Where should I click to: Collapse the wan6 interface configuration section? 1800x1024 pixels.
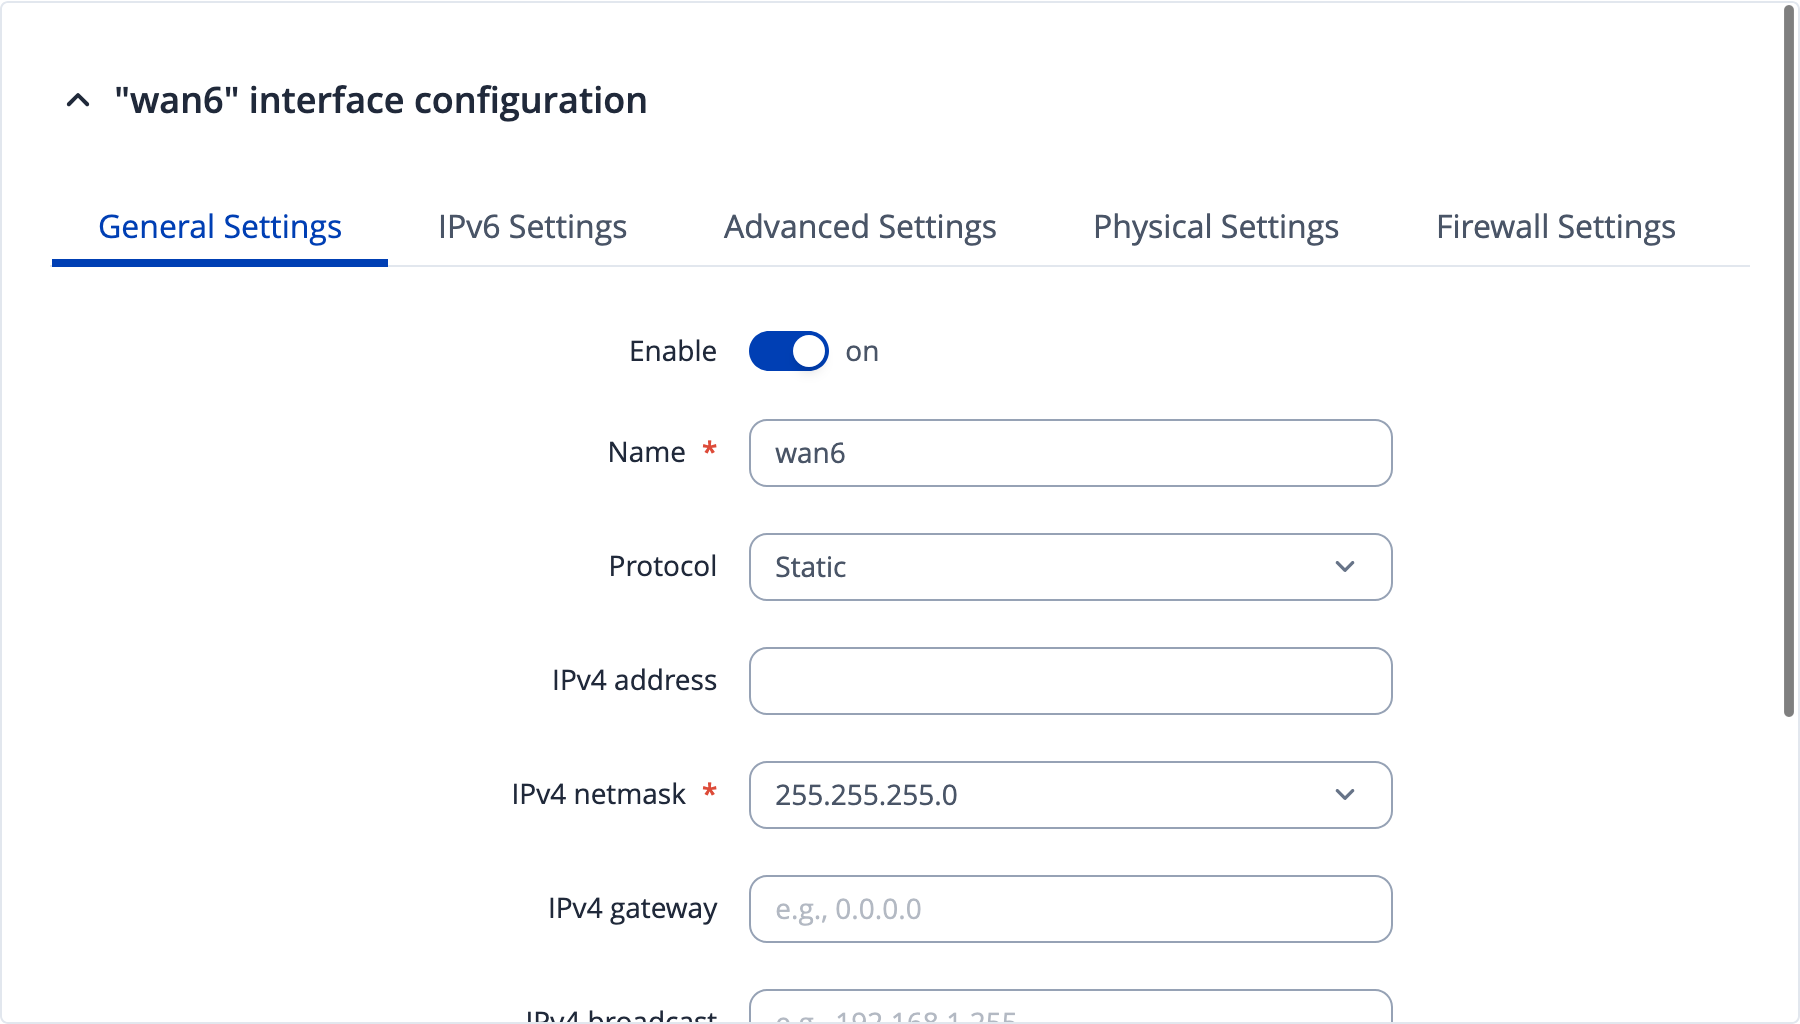click(x=78, y=100)
